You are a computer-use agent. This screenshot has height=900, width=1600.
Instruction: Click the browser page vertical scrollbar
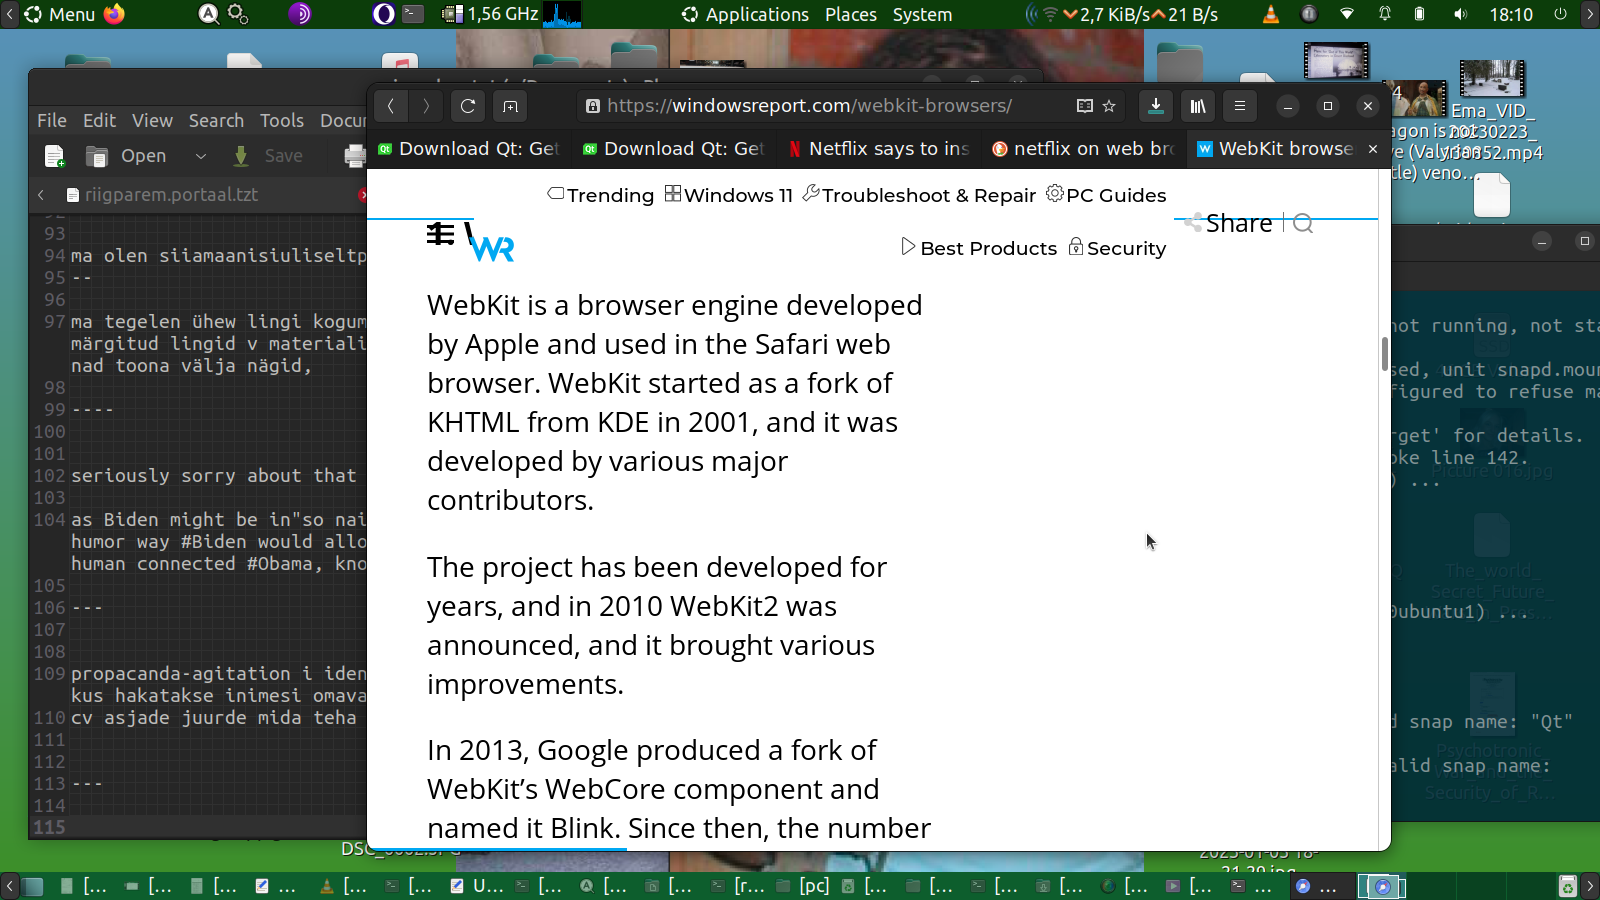[x=1385, y=354]
